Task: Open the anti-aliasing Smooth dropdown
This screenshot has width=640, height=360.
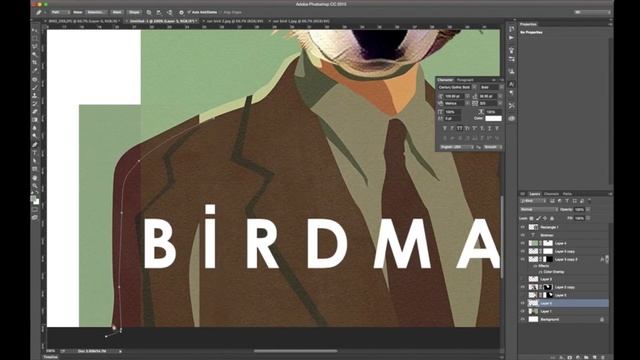Action: pos(493,147)
